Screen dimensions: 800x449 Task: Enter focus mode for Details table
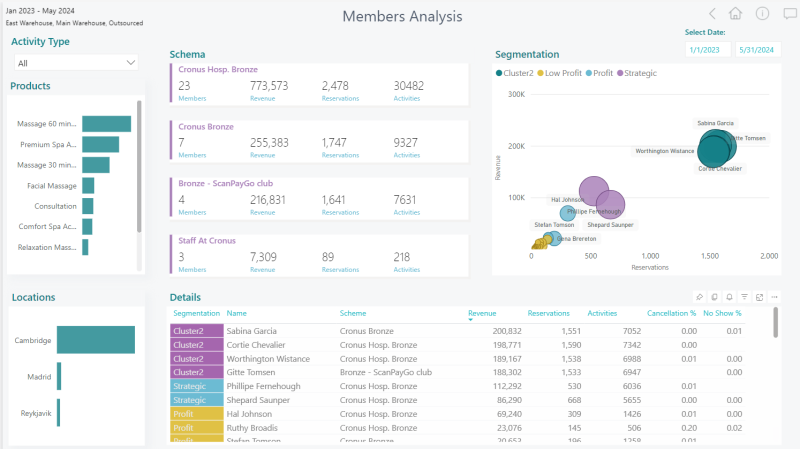(759, 297)
